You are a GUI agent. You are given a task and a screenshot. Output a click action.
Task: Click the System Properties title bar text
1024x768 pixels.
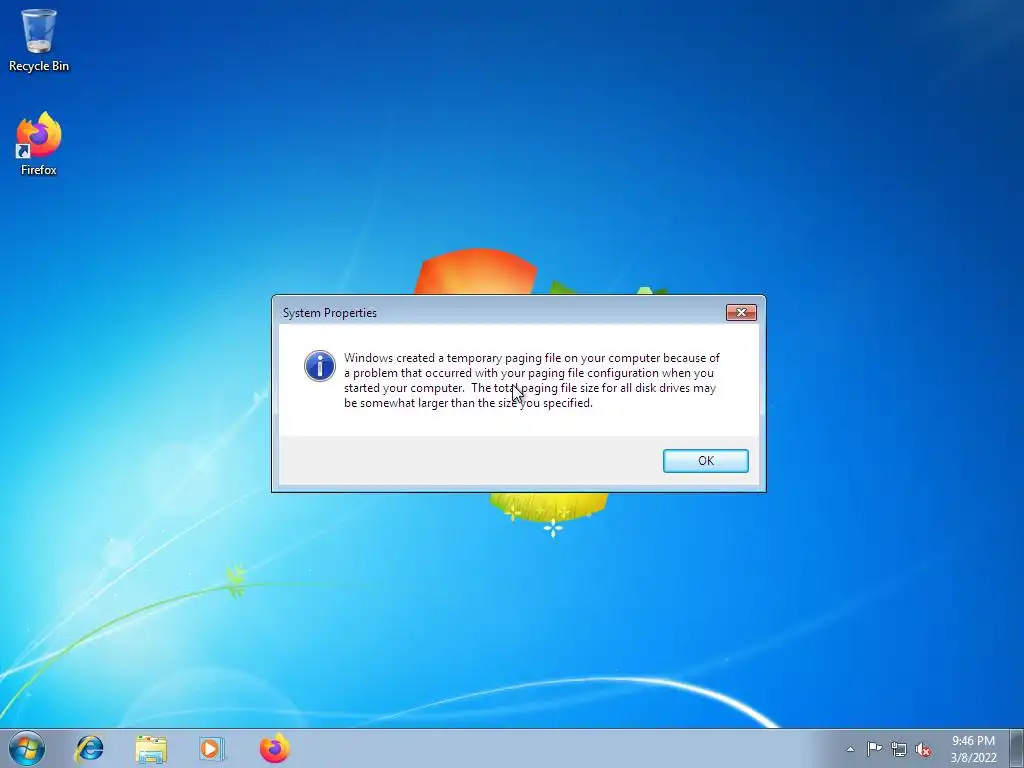point(330,313)
